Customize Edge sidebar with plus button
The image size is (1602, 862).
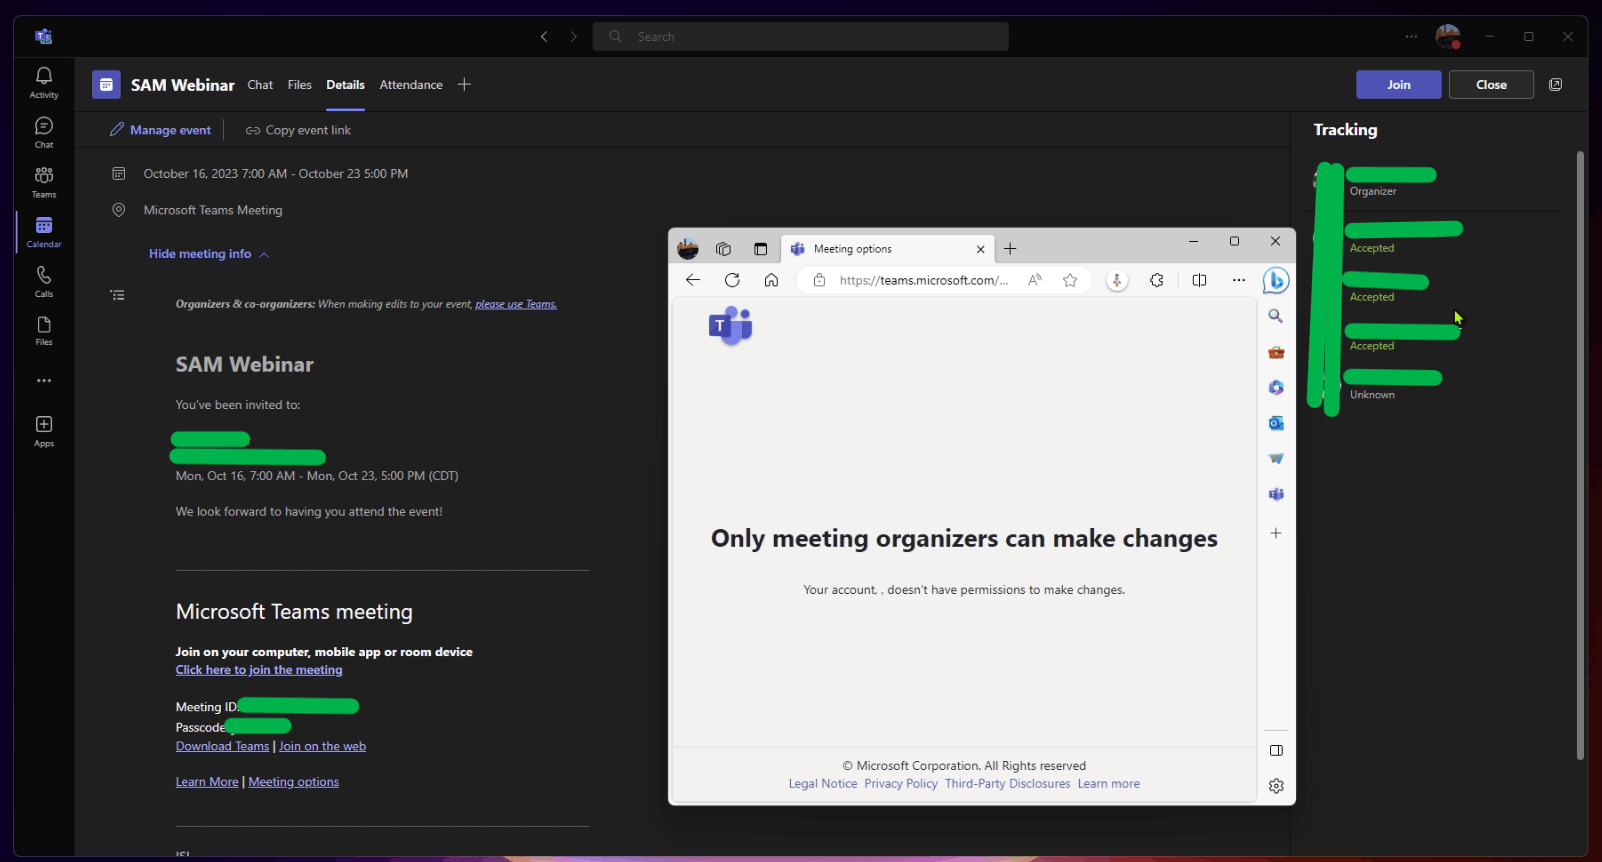point(1276,533)
